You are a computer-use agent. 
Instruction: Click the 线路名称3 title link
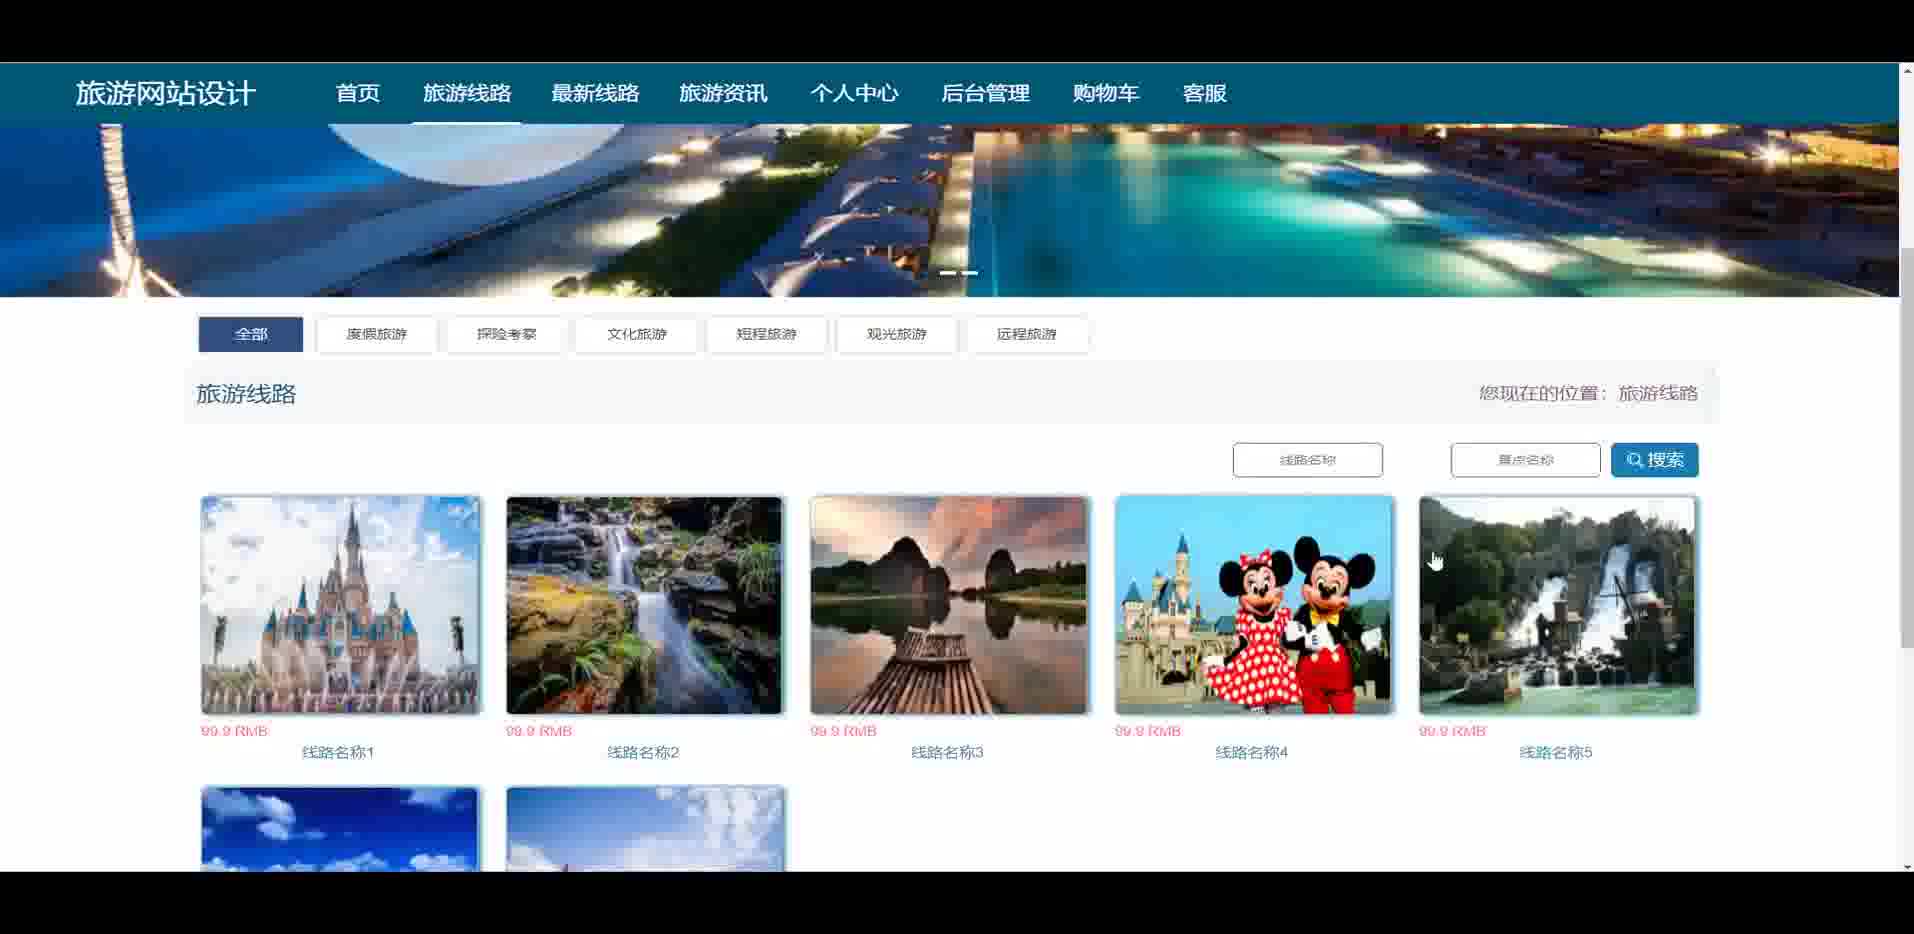[x=947, y=752]
